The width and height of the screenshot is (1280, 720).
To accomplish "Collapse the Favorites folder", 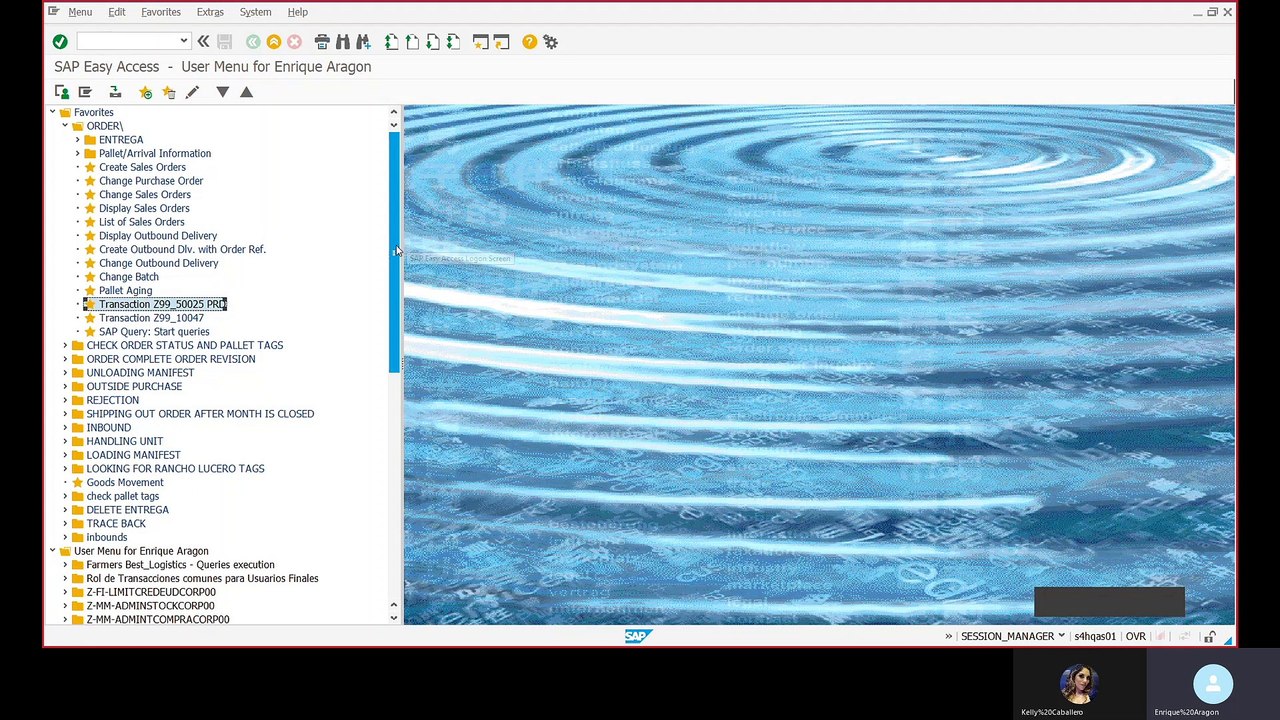I will coord(53,113).
